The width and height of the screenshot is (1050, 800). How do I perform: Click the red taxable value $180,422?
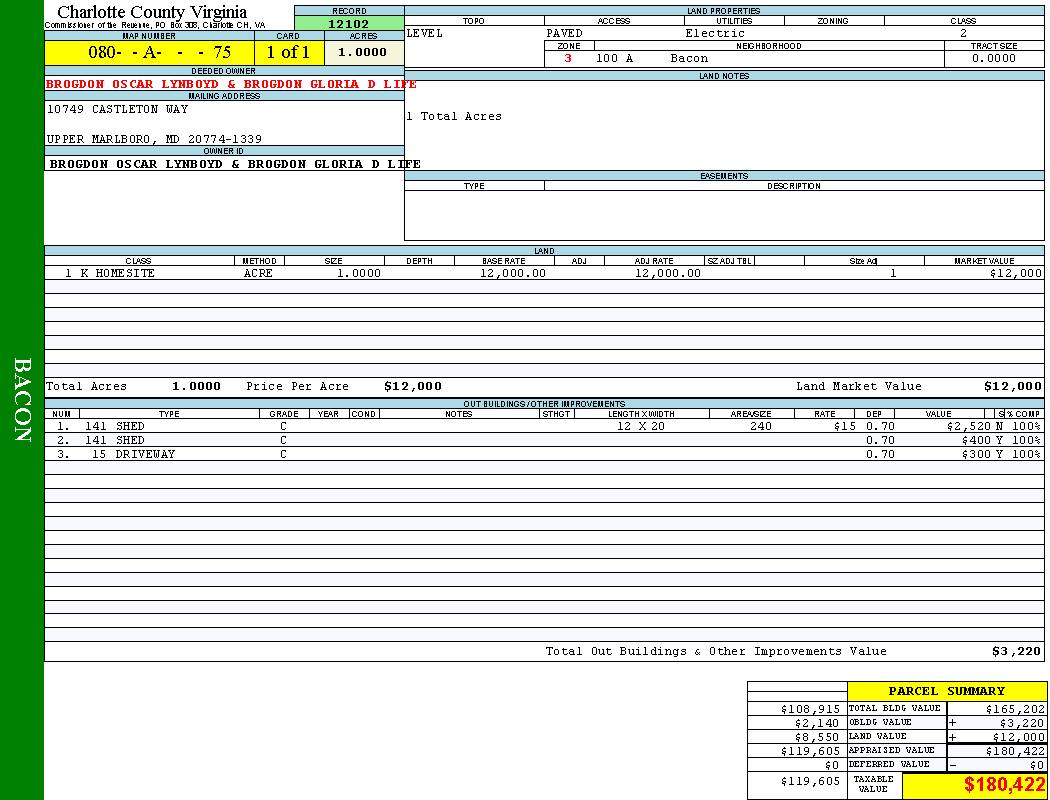(1004, 785)
